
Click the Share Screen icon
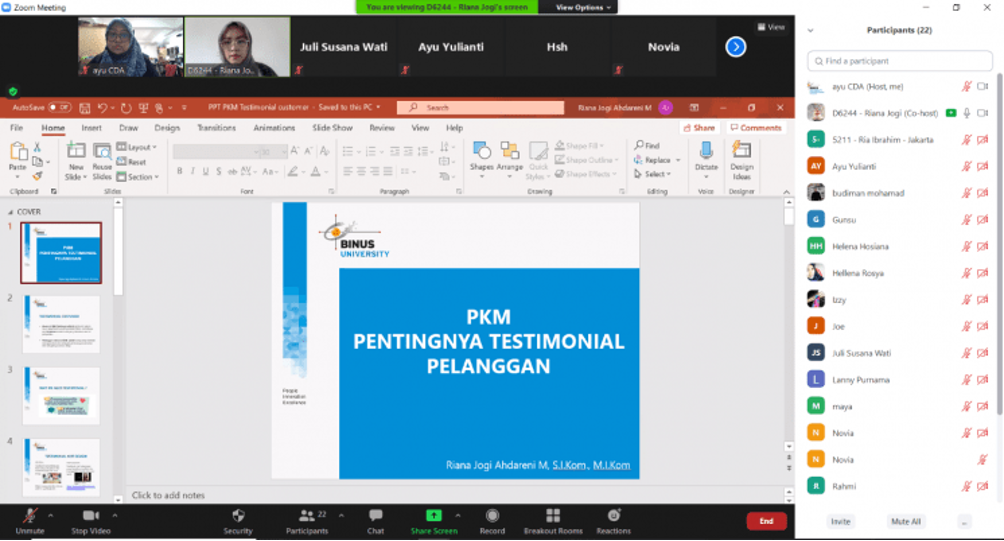click(433, 516)
